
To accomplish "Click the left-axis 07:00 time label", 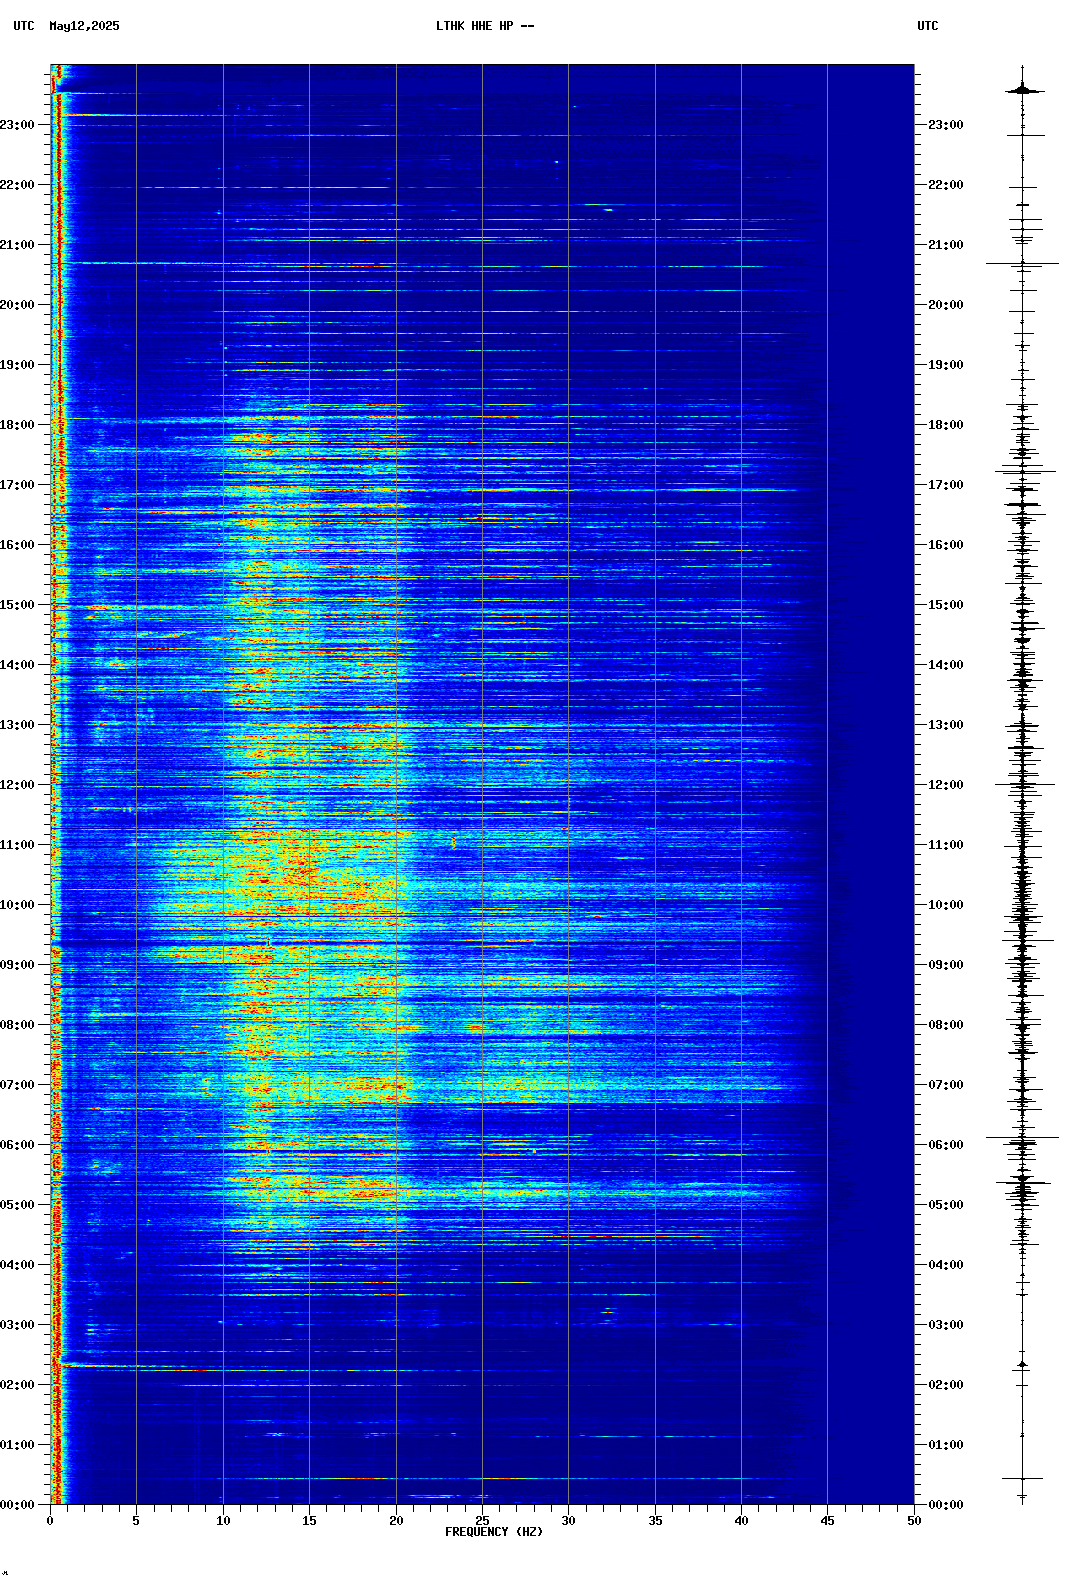I will (17, 1085).
